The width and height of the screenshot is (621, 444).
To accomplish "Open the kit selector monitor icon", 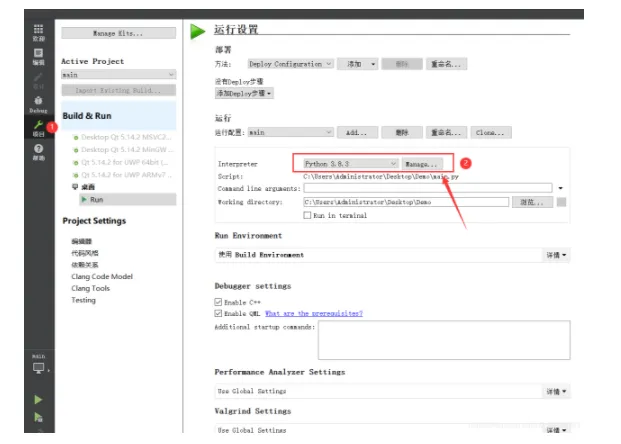I will click(x=39, y=368).
